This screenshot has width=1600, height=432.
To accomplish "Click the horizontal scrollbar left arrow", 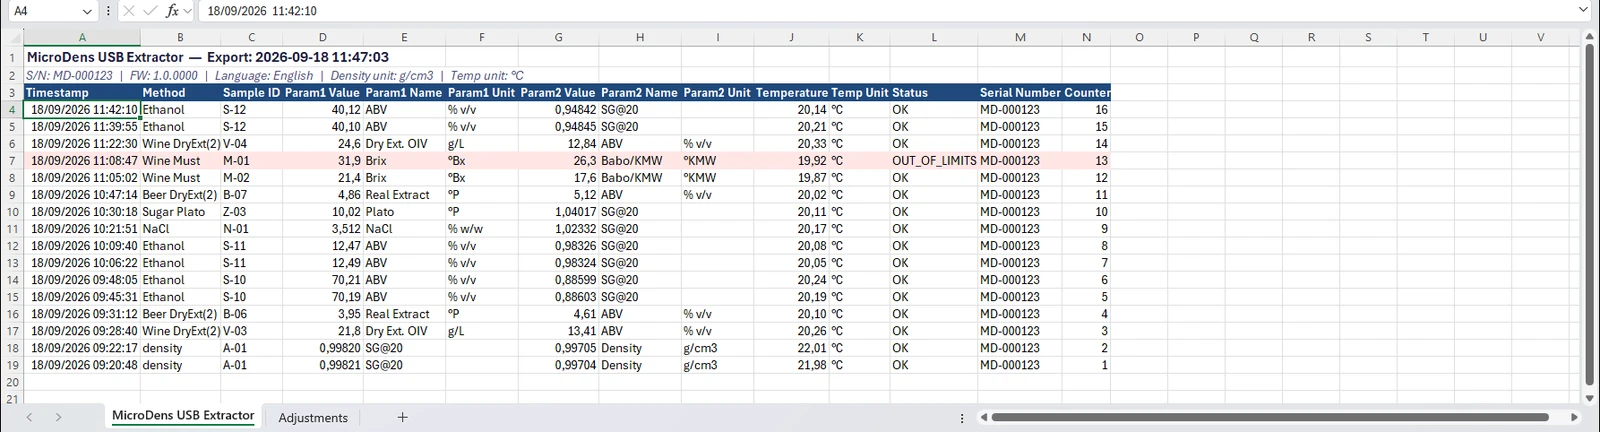I will (984, 417).
